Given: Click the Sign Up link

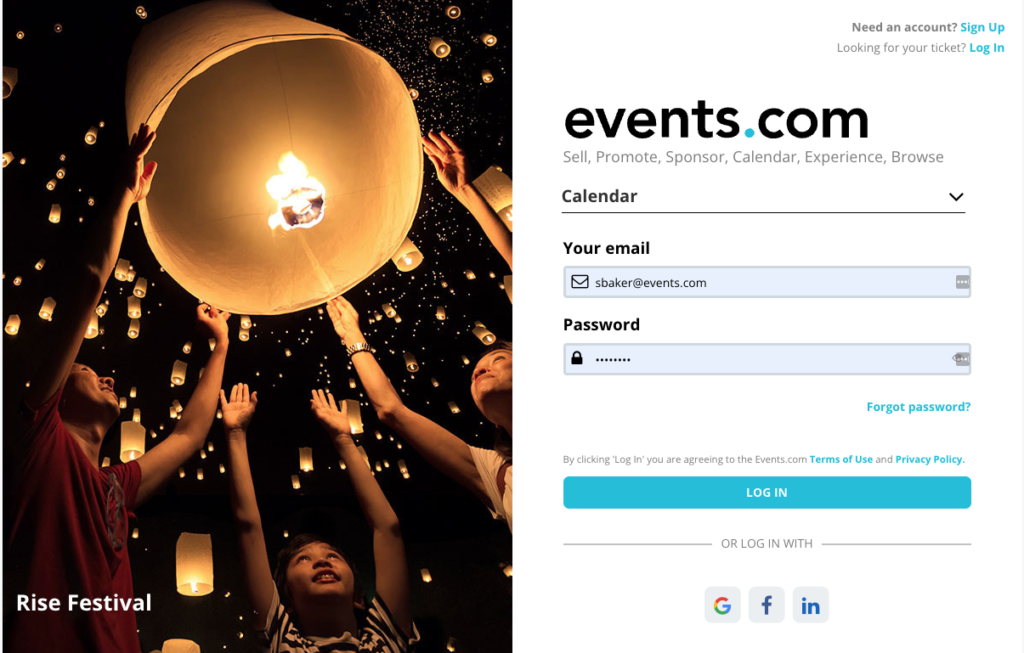Looking at the screenshot, I should pyautogui.click(x=982, y=27).
